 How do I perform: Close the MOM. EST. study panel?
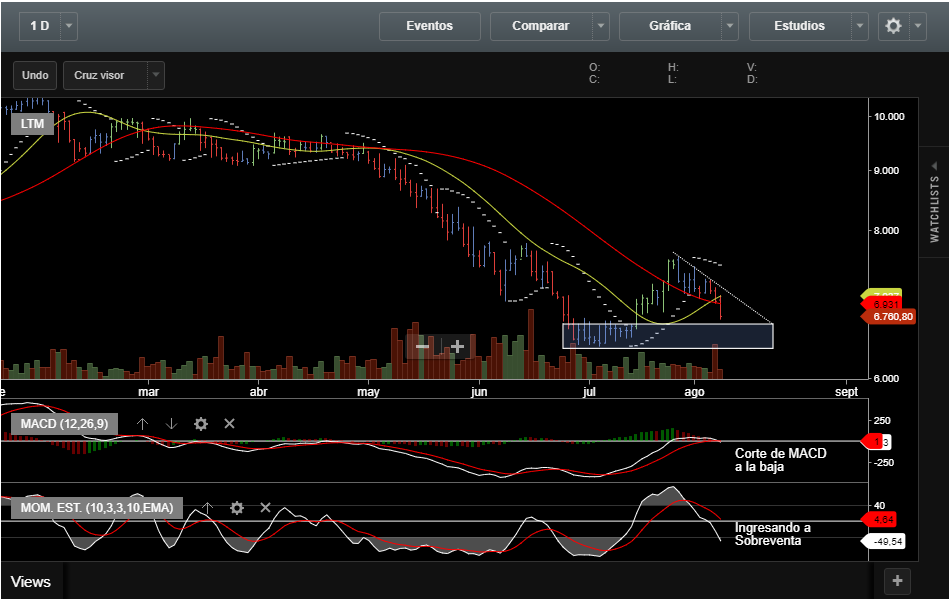[266, 508]
